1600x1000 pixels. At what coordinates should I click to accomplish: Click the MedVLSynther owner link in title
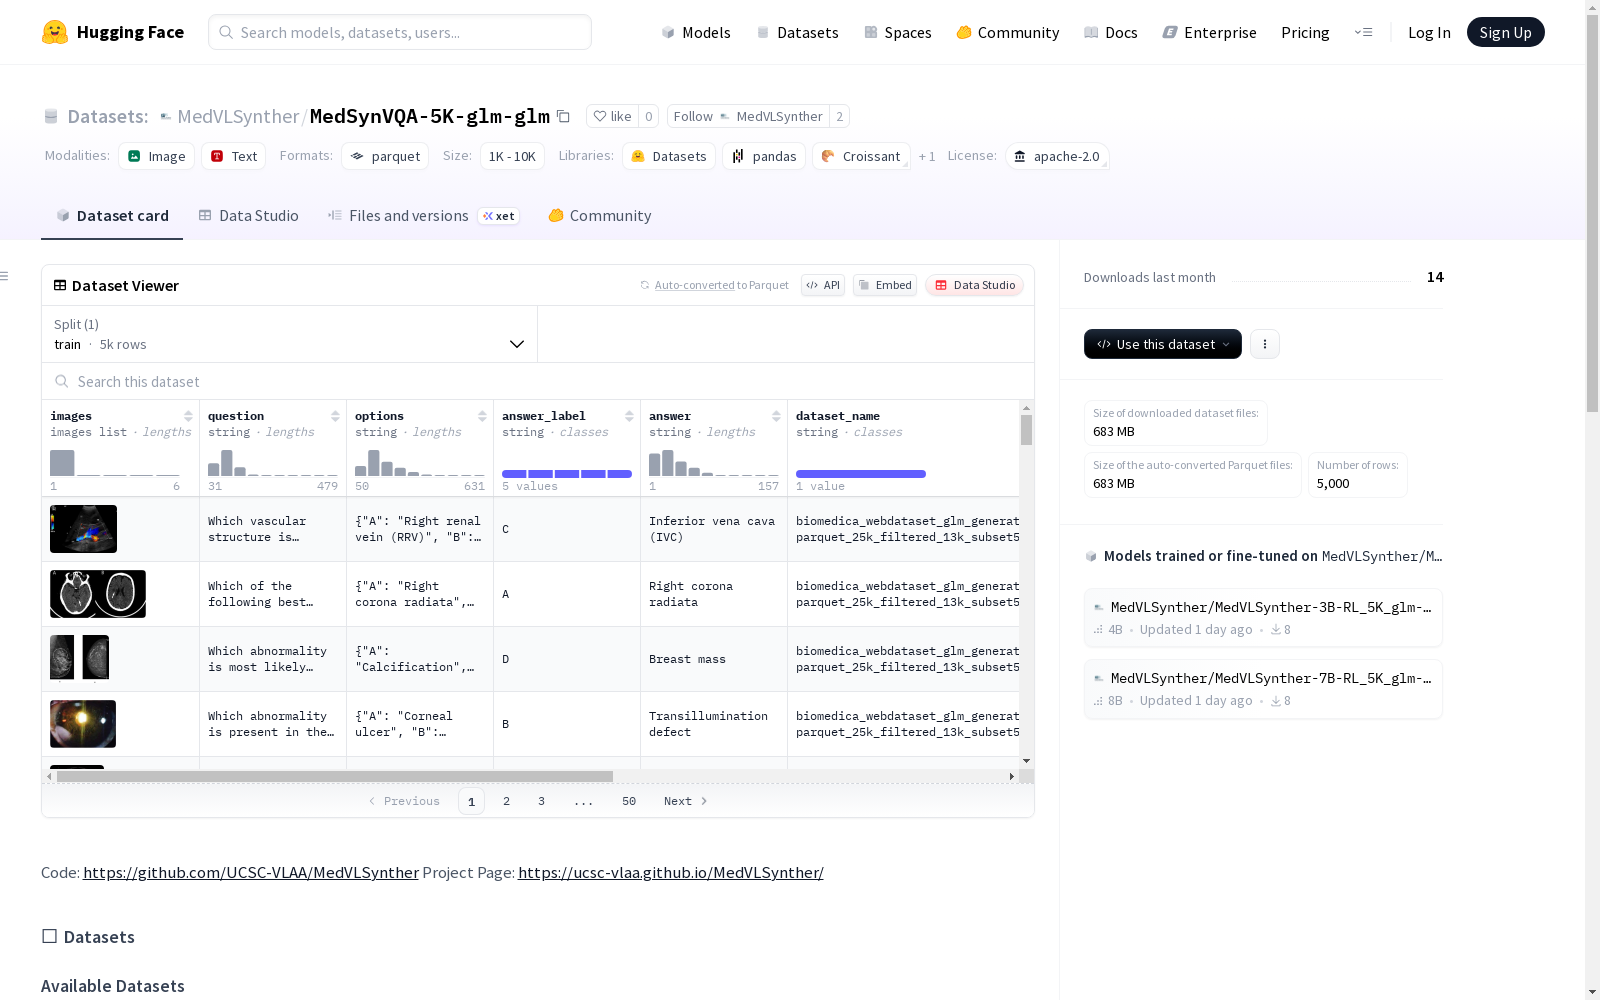pos(238,116)
